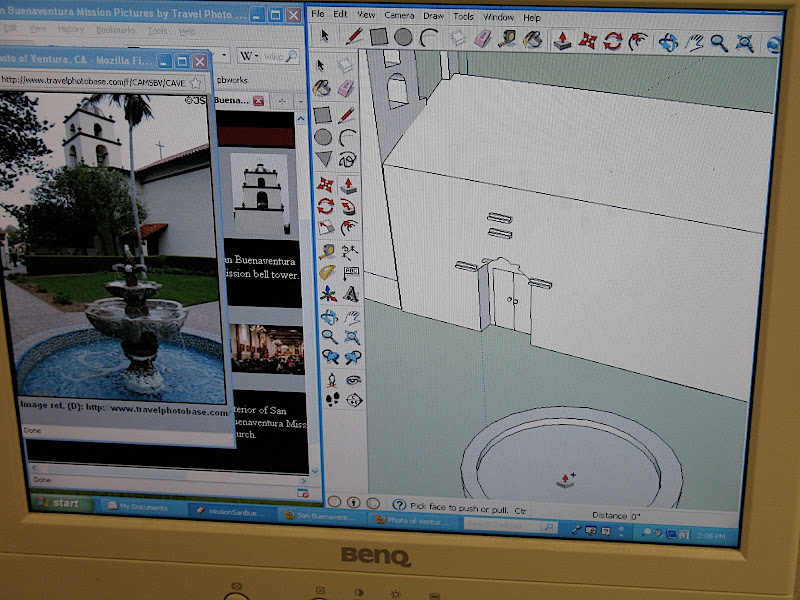
Task: Select the Dimension tool in the left palette
Action: click(349, 251)
